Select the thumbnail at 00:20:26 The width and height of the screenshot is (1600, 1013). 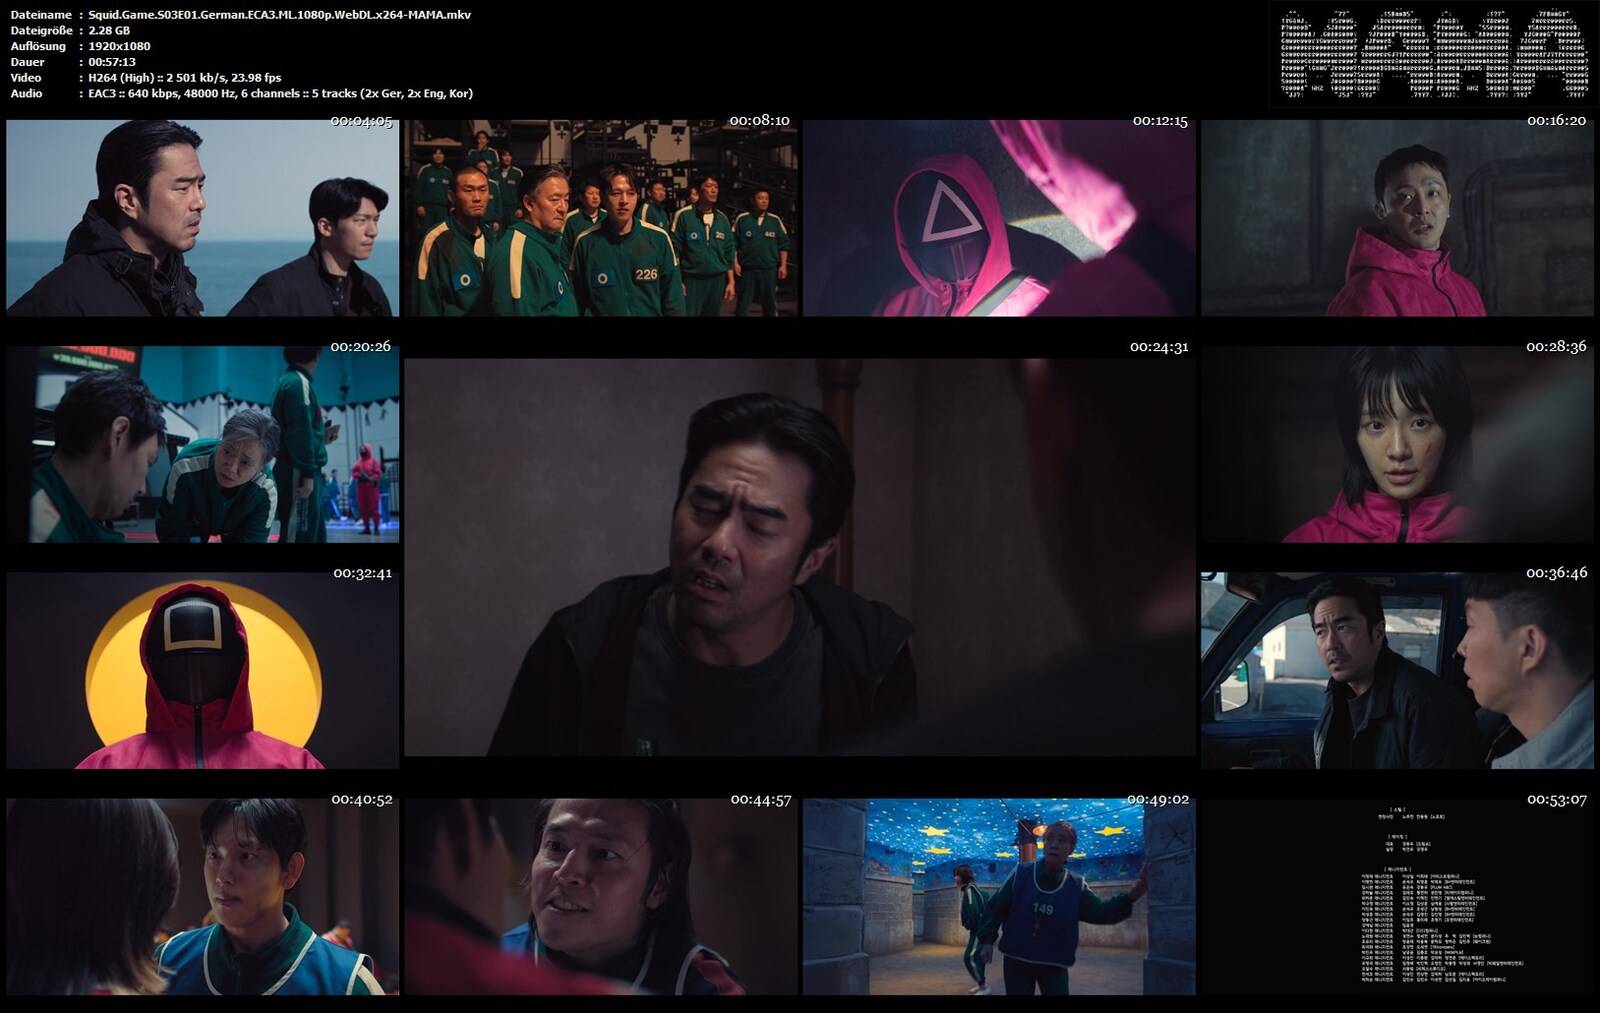pyautogui.click(x=202, y=445)
